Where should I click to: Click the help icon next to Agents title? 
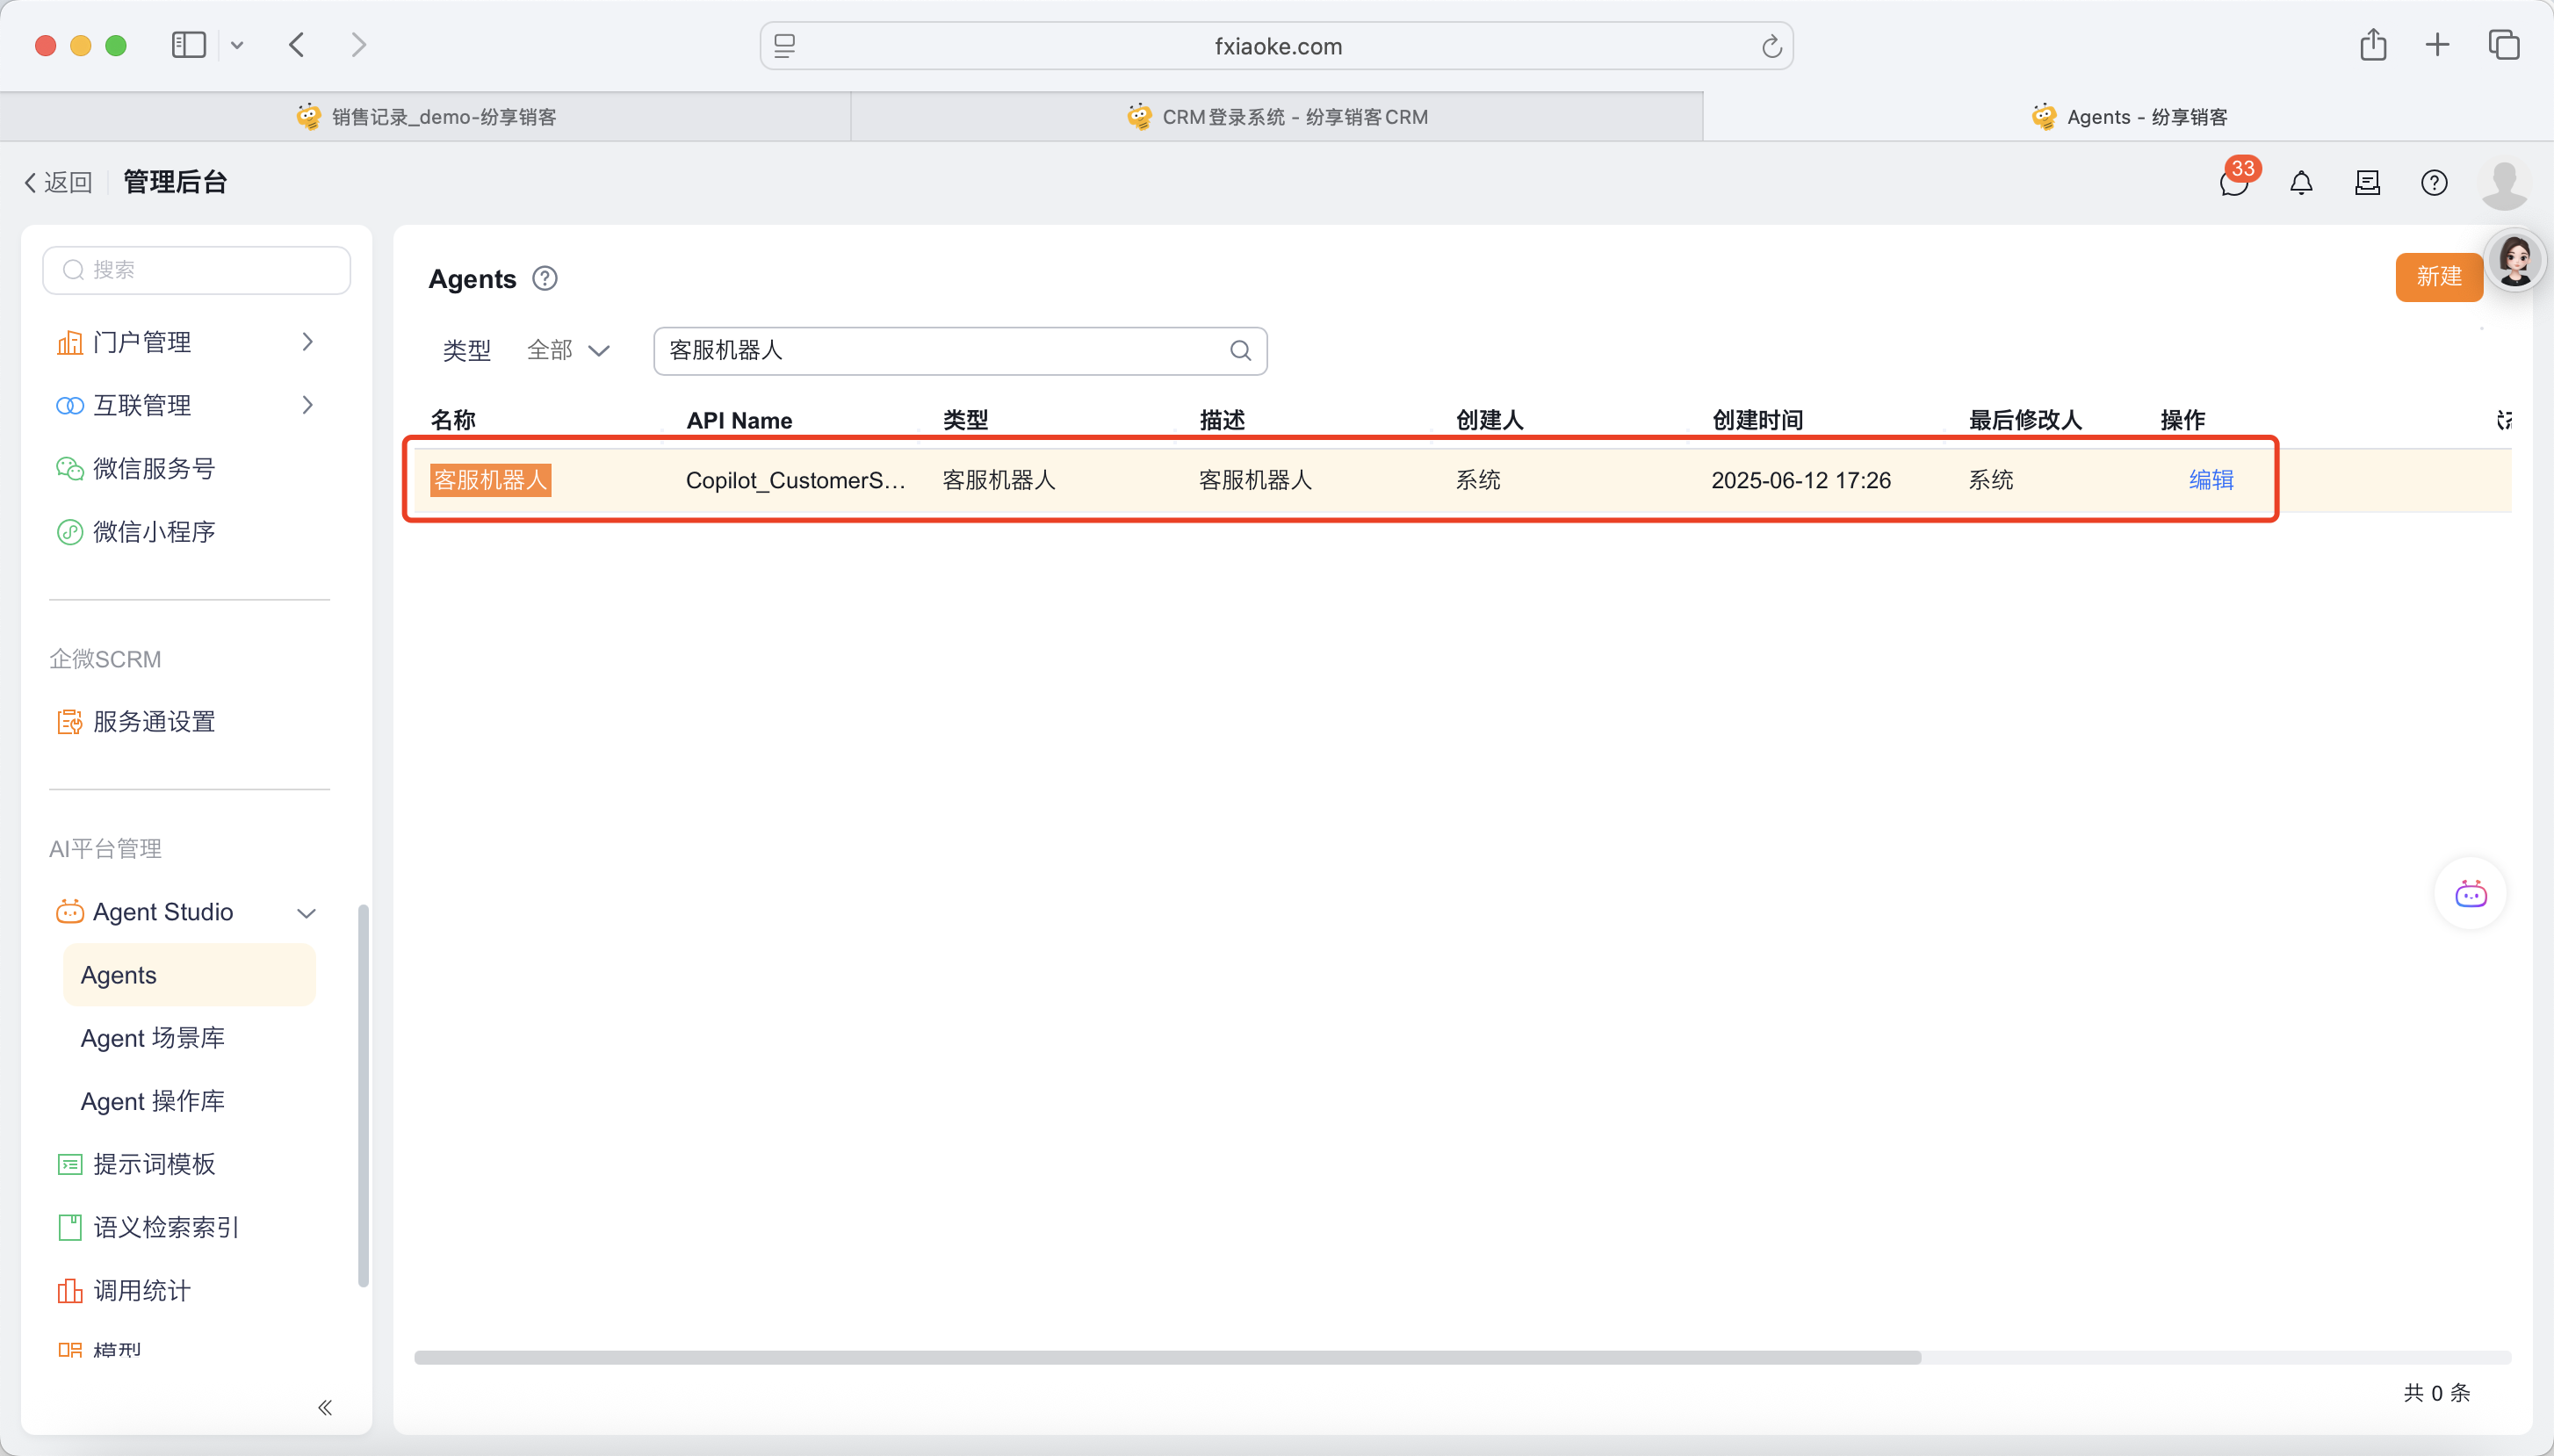click(x=544, y=279)
